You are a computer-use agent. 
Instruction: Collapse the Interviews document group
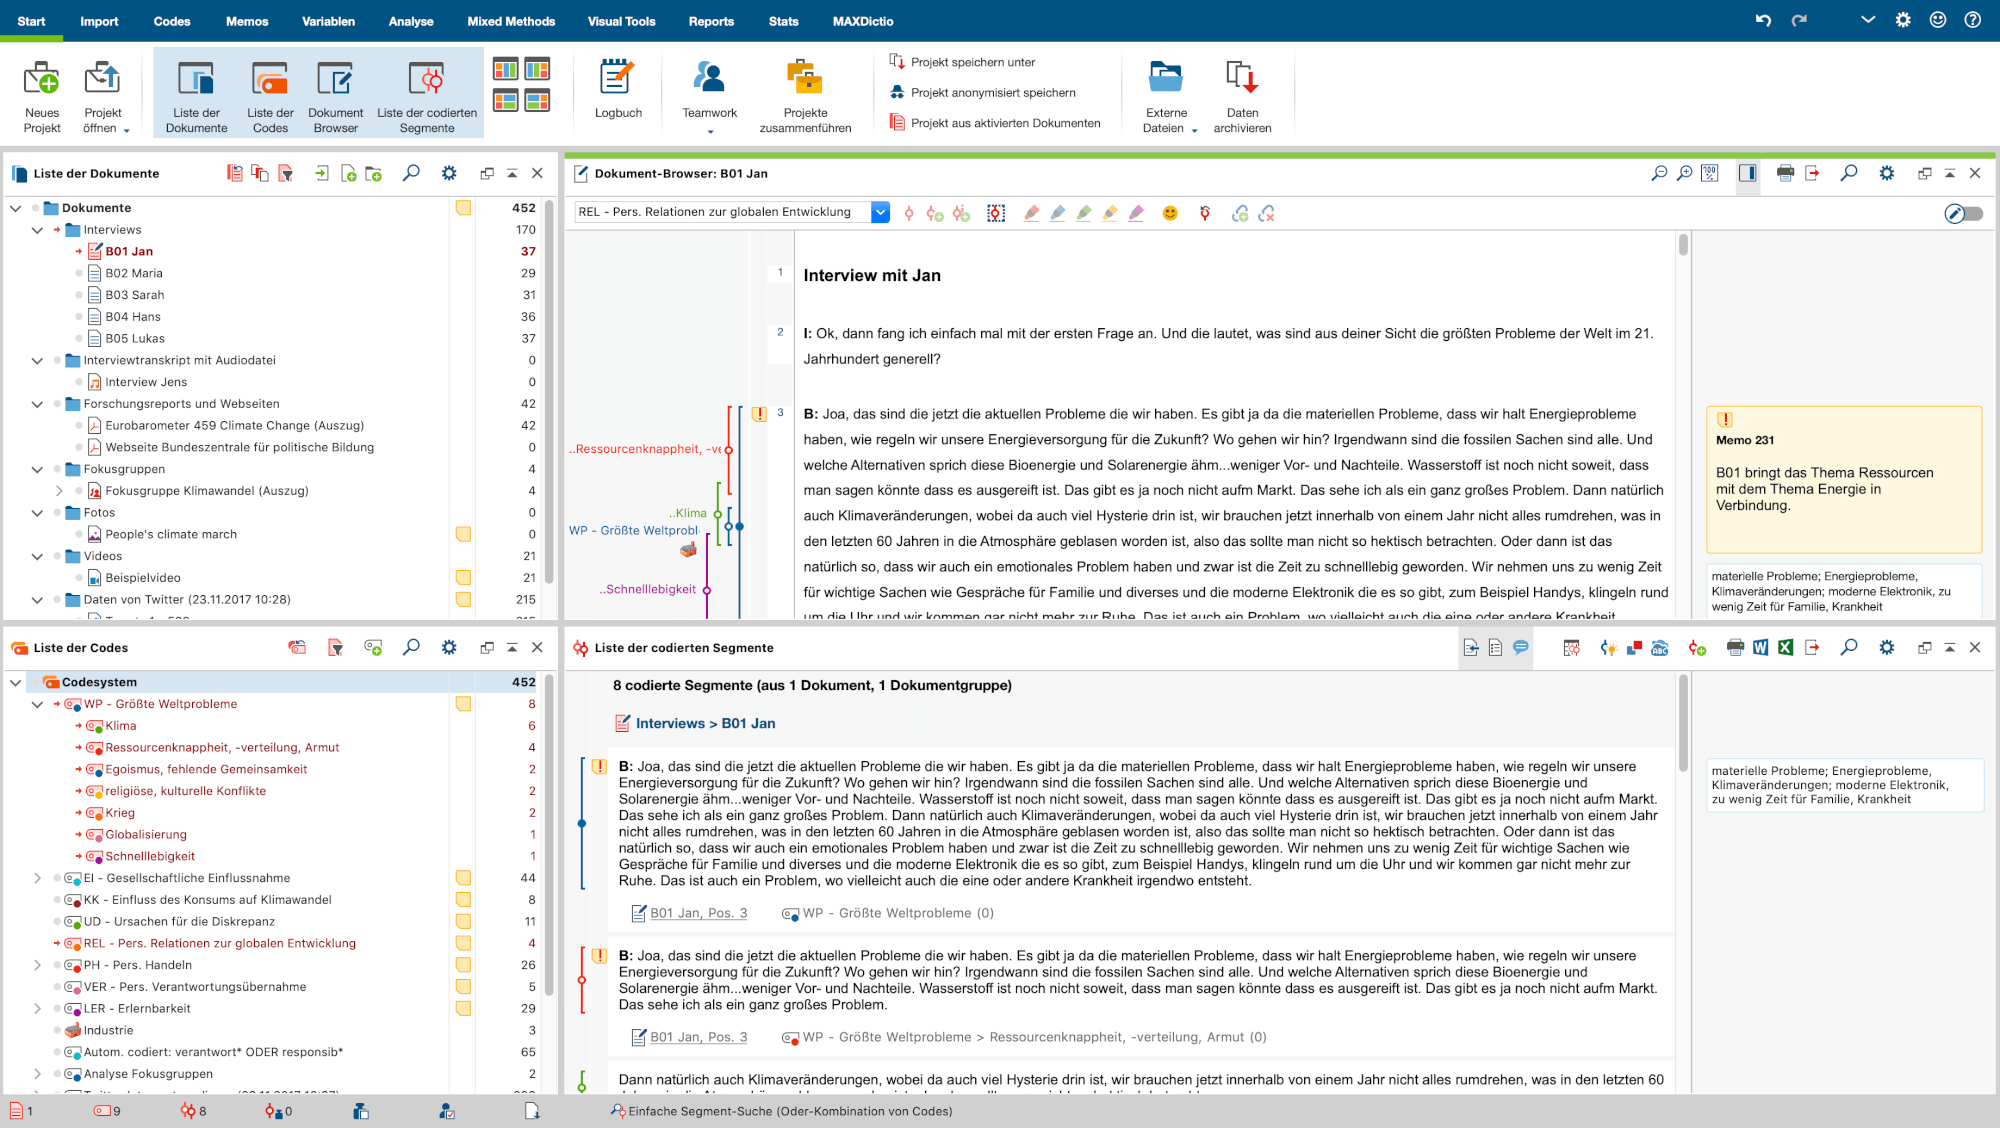point(37,230)
